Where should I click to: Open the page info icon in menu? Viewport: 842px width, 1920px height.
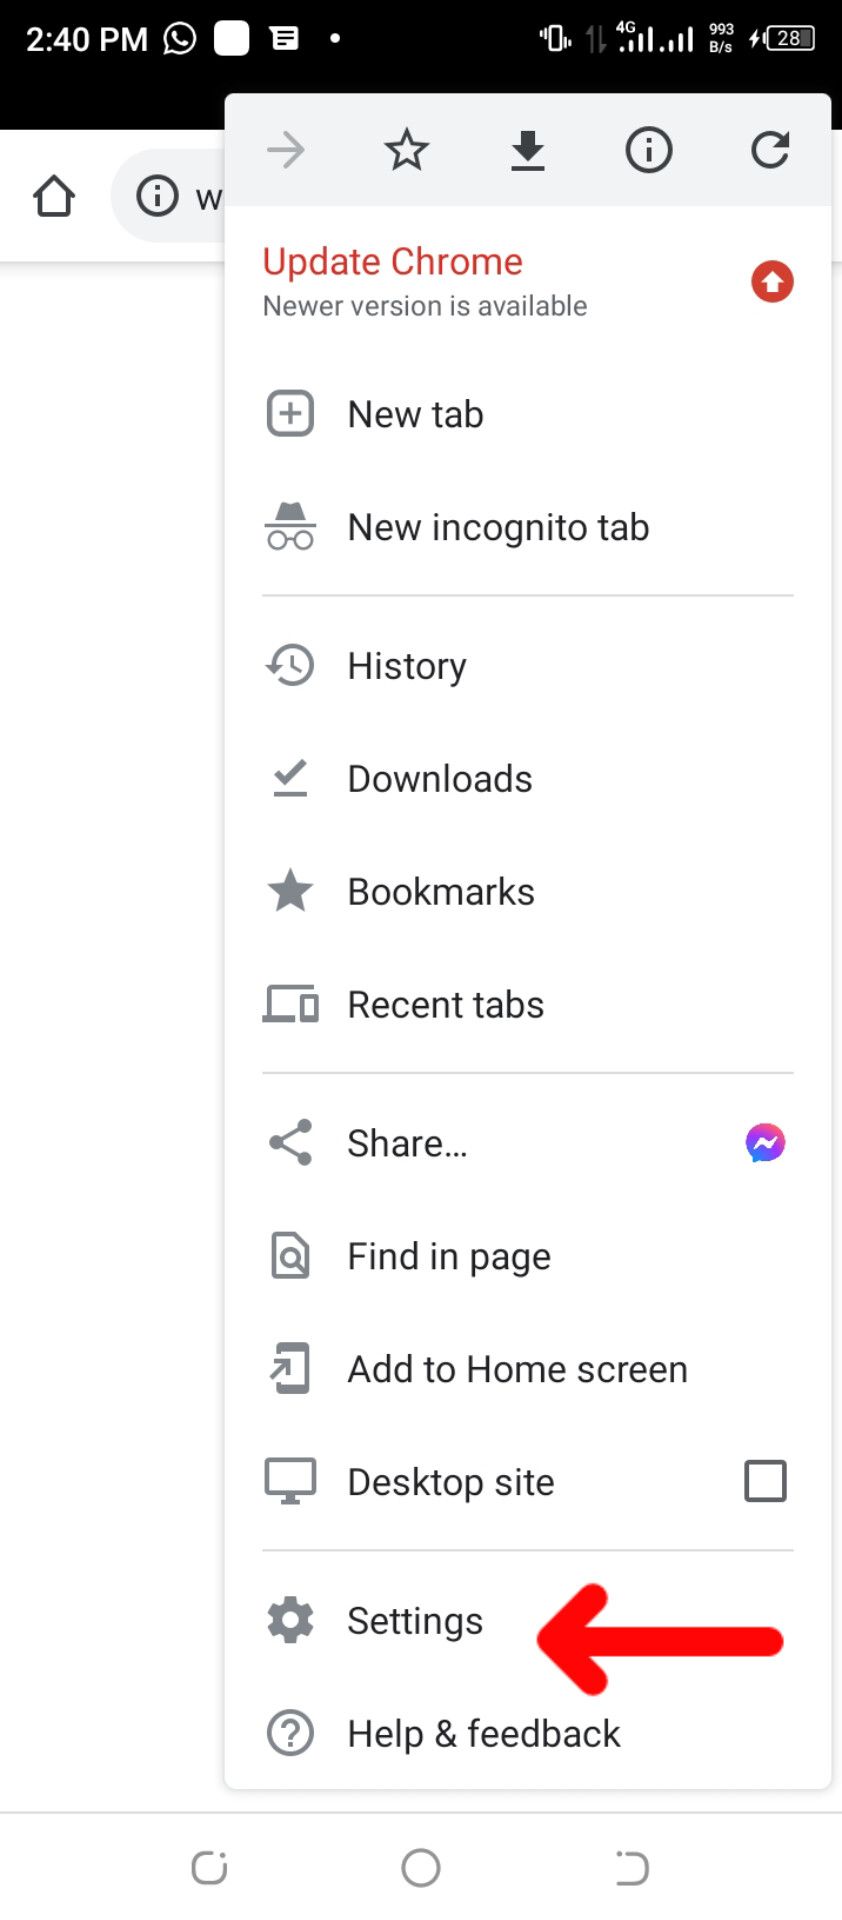pyautogui.click(x=648, y=151)
